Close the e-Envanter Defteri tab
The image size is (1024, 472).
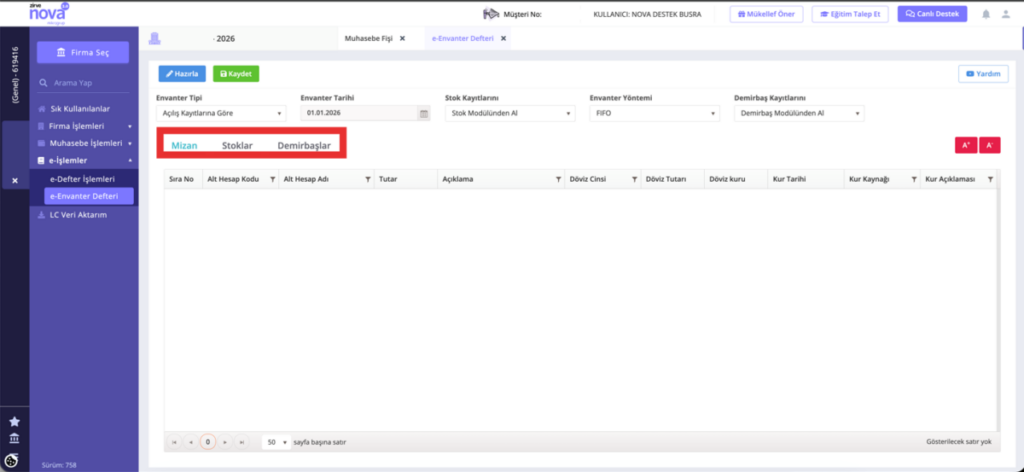(503, 39)
